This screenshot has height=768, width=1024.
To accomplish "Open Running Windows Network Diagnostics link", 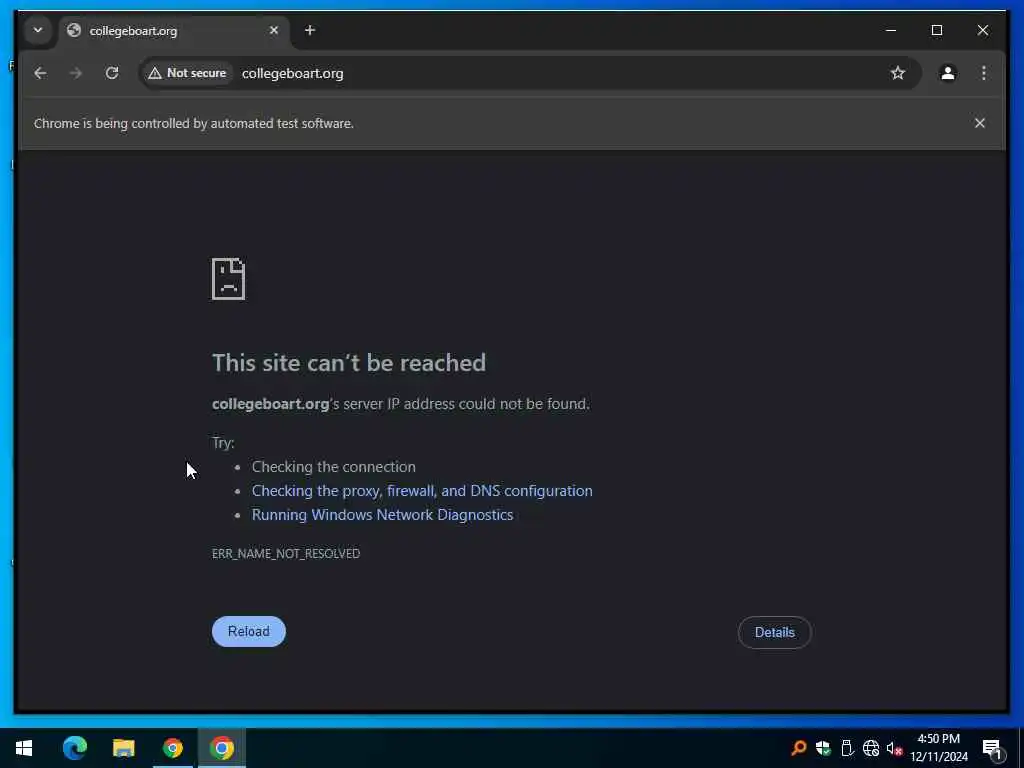I will pyautogui.click(x=383, y=515).
